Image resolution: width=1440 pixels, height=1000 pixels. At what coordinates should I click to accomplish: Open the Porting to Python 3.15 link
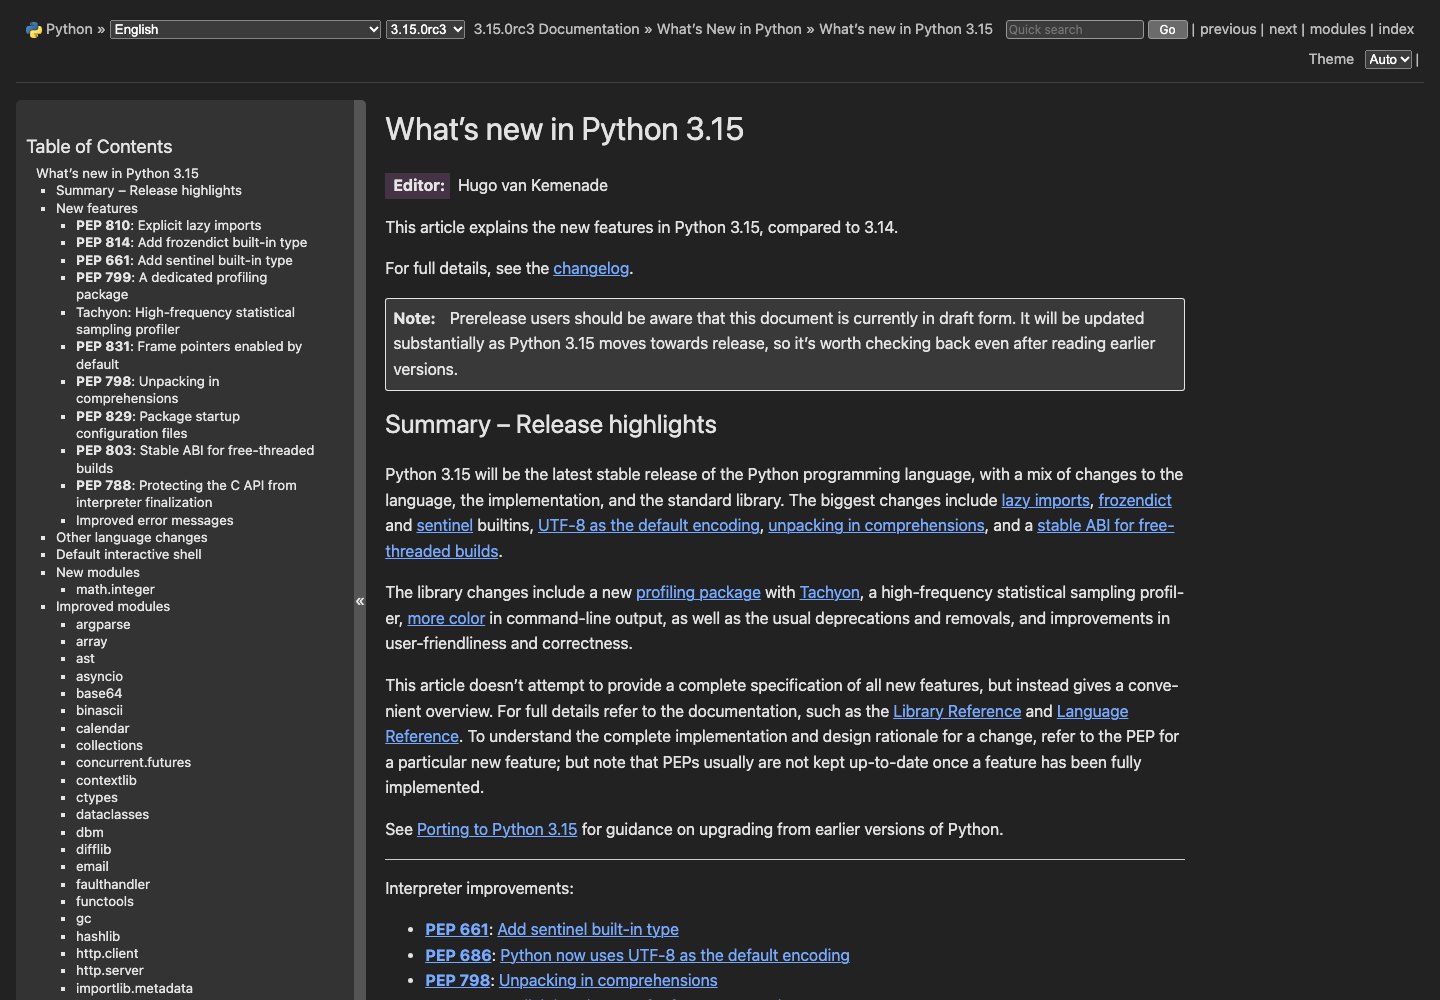497,829
